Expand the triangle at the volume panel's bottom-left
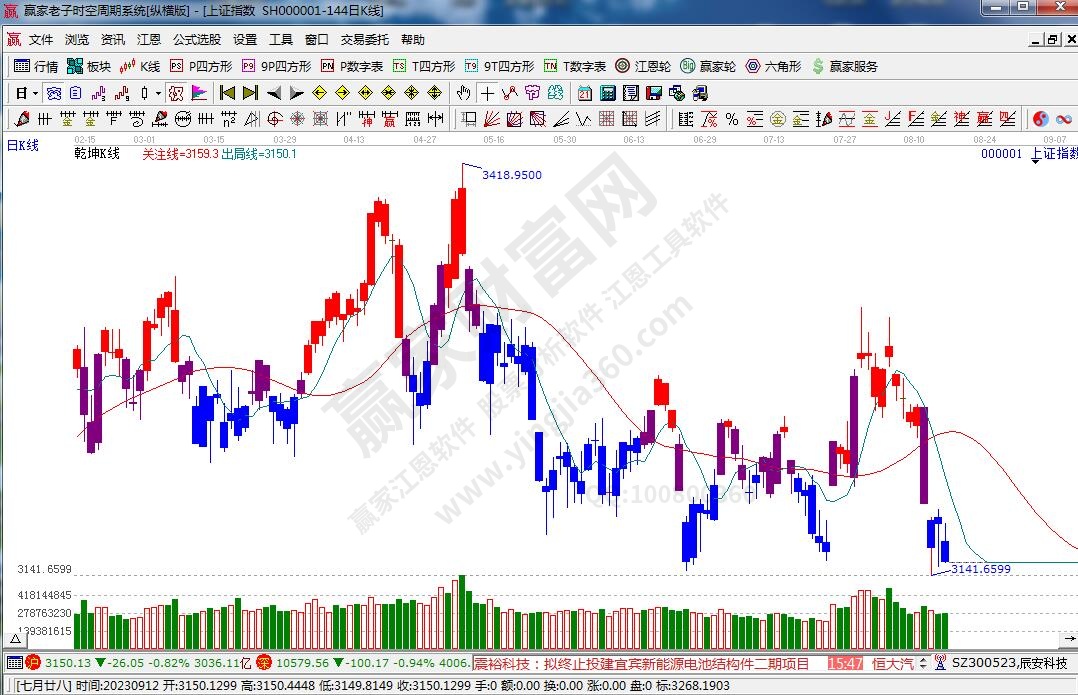The width and height of the screenshot is (1078, 695). coord(15,638)
